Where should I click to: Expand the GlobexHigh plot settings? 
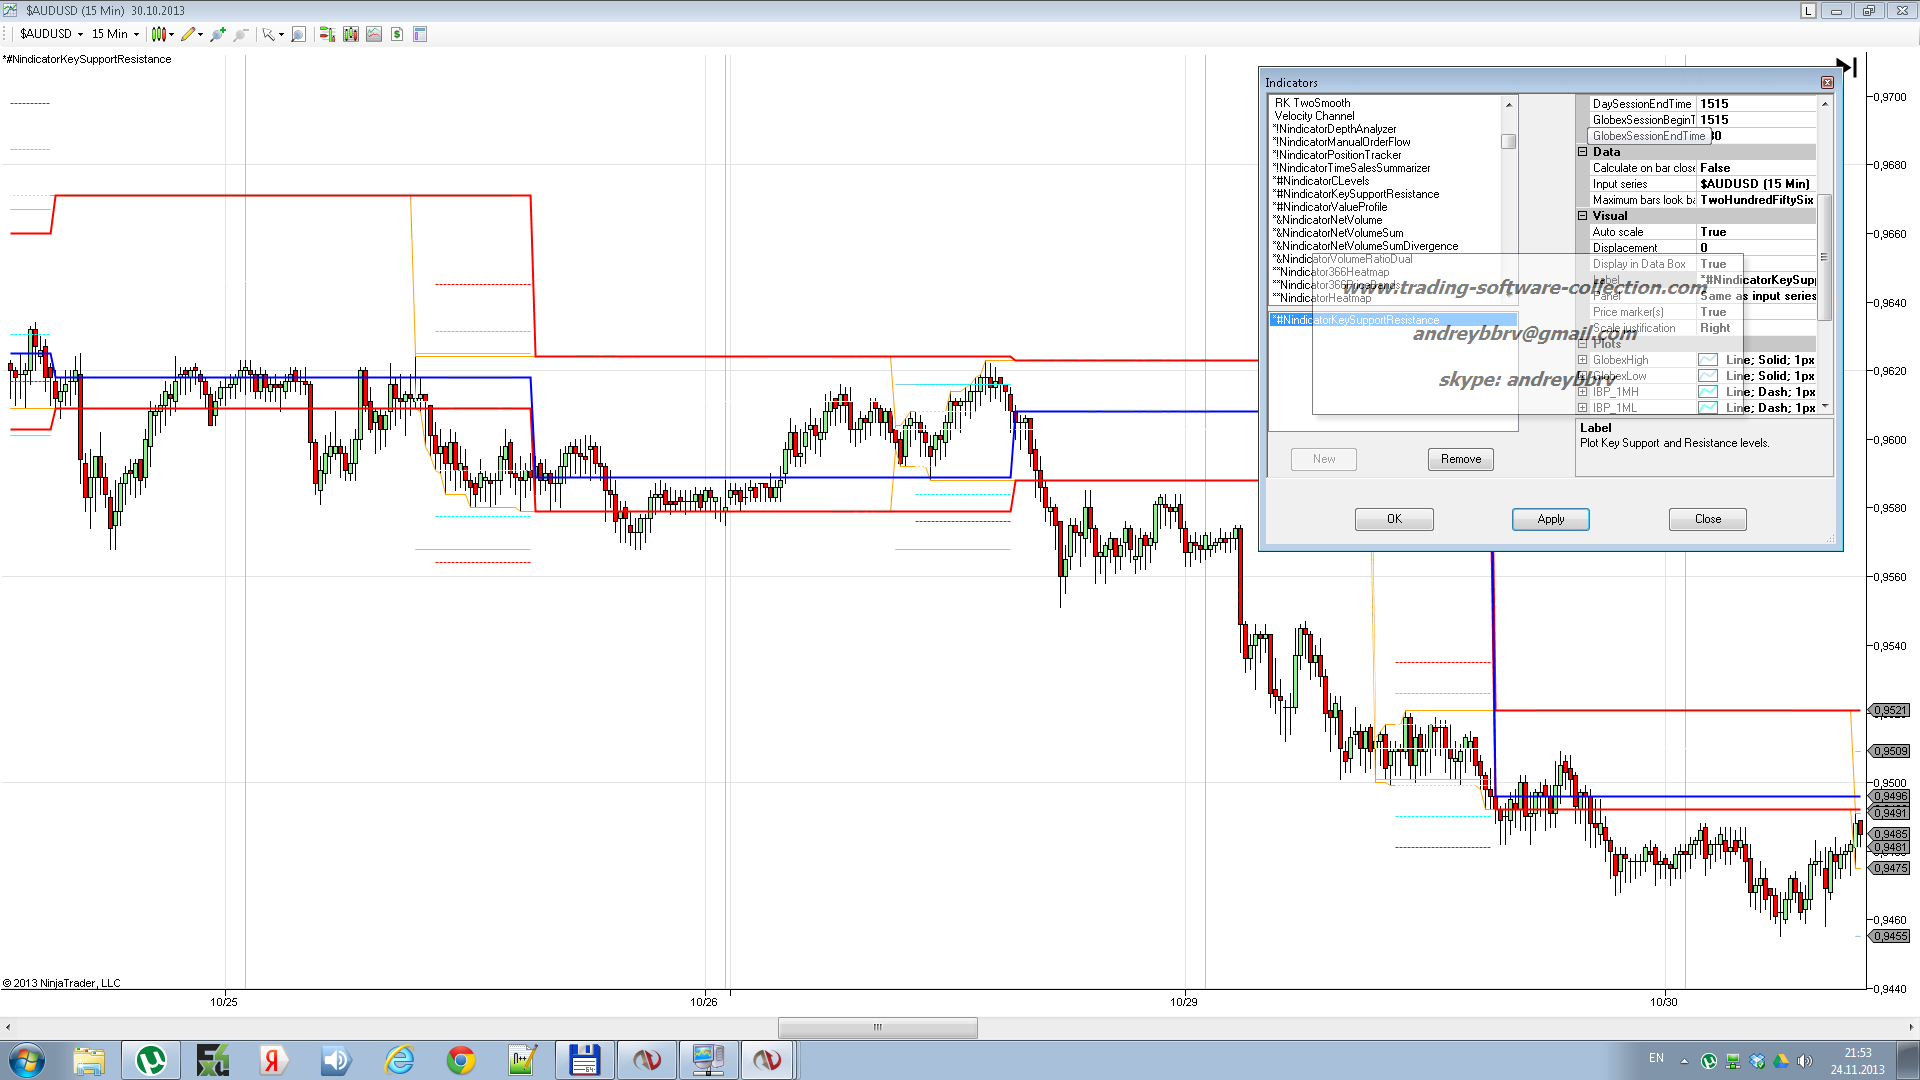point(1583,360)
